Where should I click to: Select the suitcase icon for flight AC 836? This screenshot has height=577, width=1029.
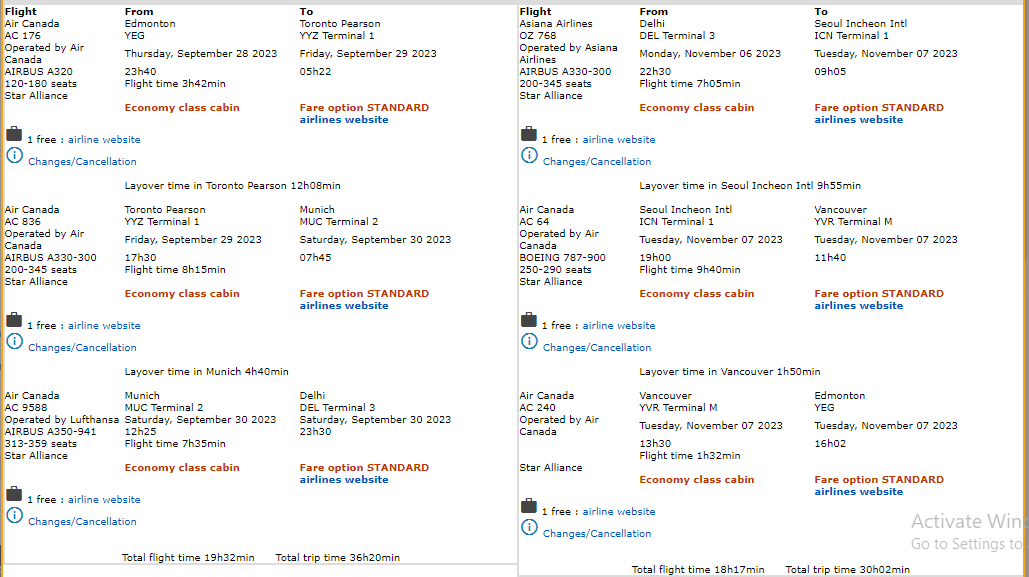pos(14,321)
